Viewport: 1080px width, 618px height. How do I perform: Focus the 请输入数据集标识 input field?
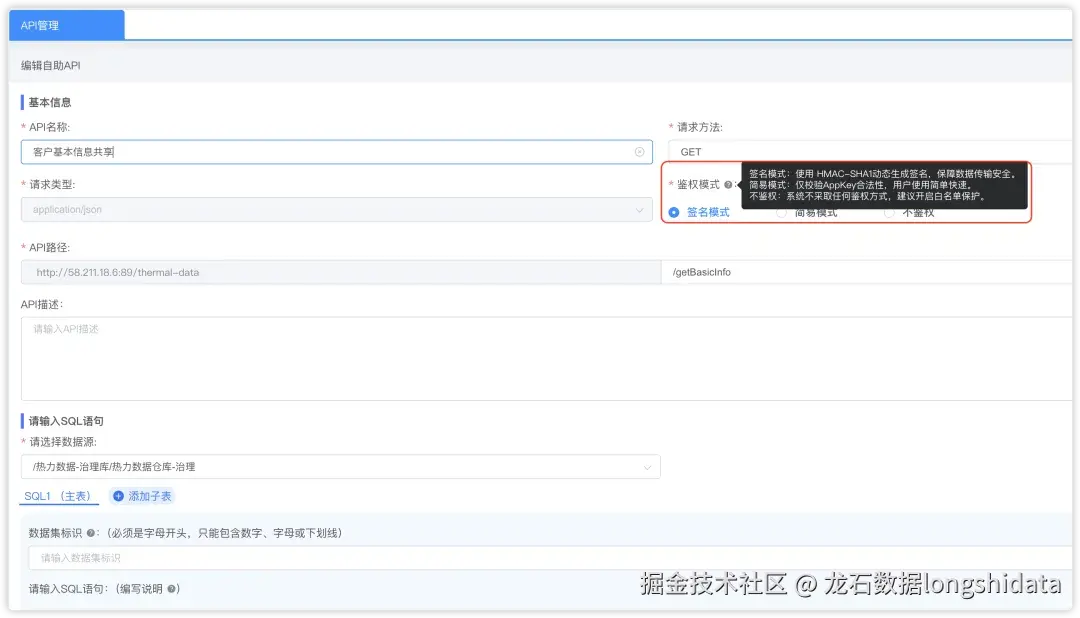[x=550, y=557]
